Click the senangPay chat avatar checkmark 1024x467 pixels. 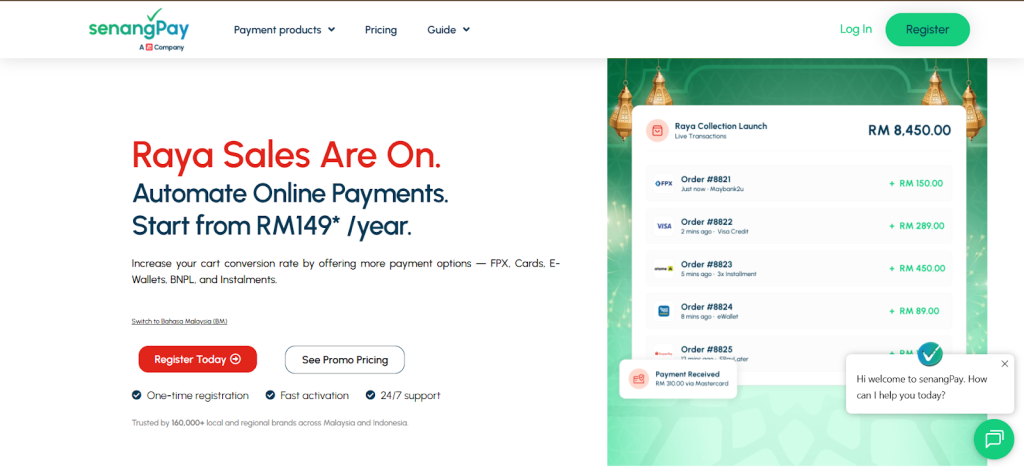(930, 353)
